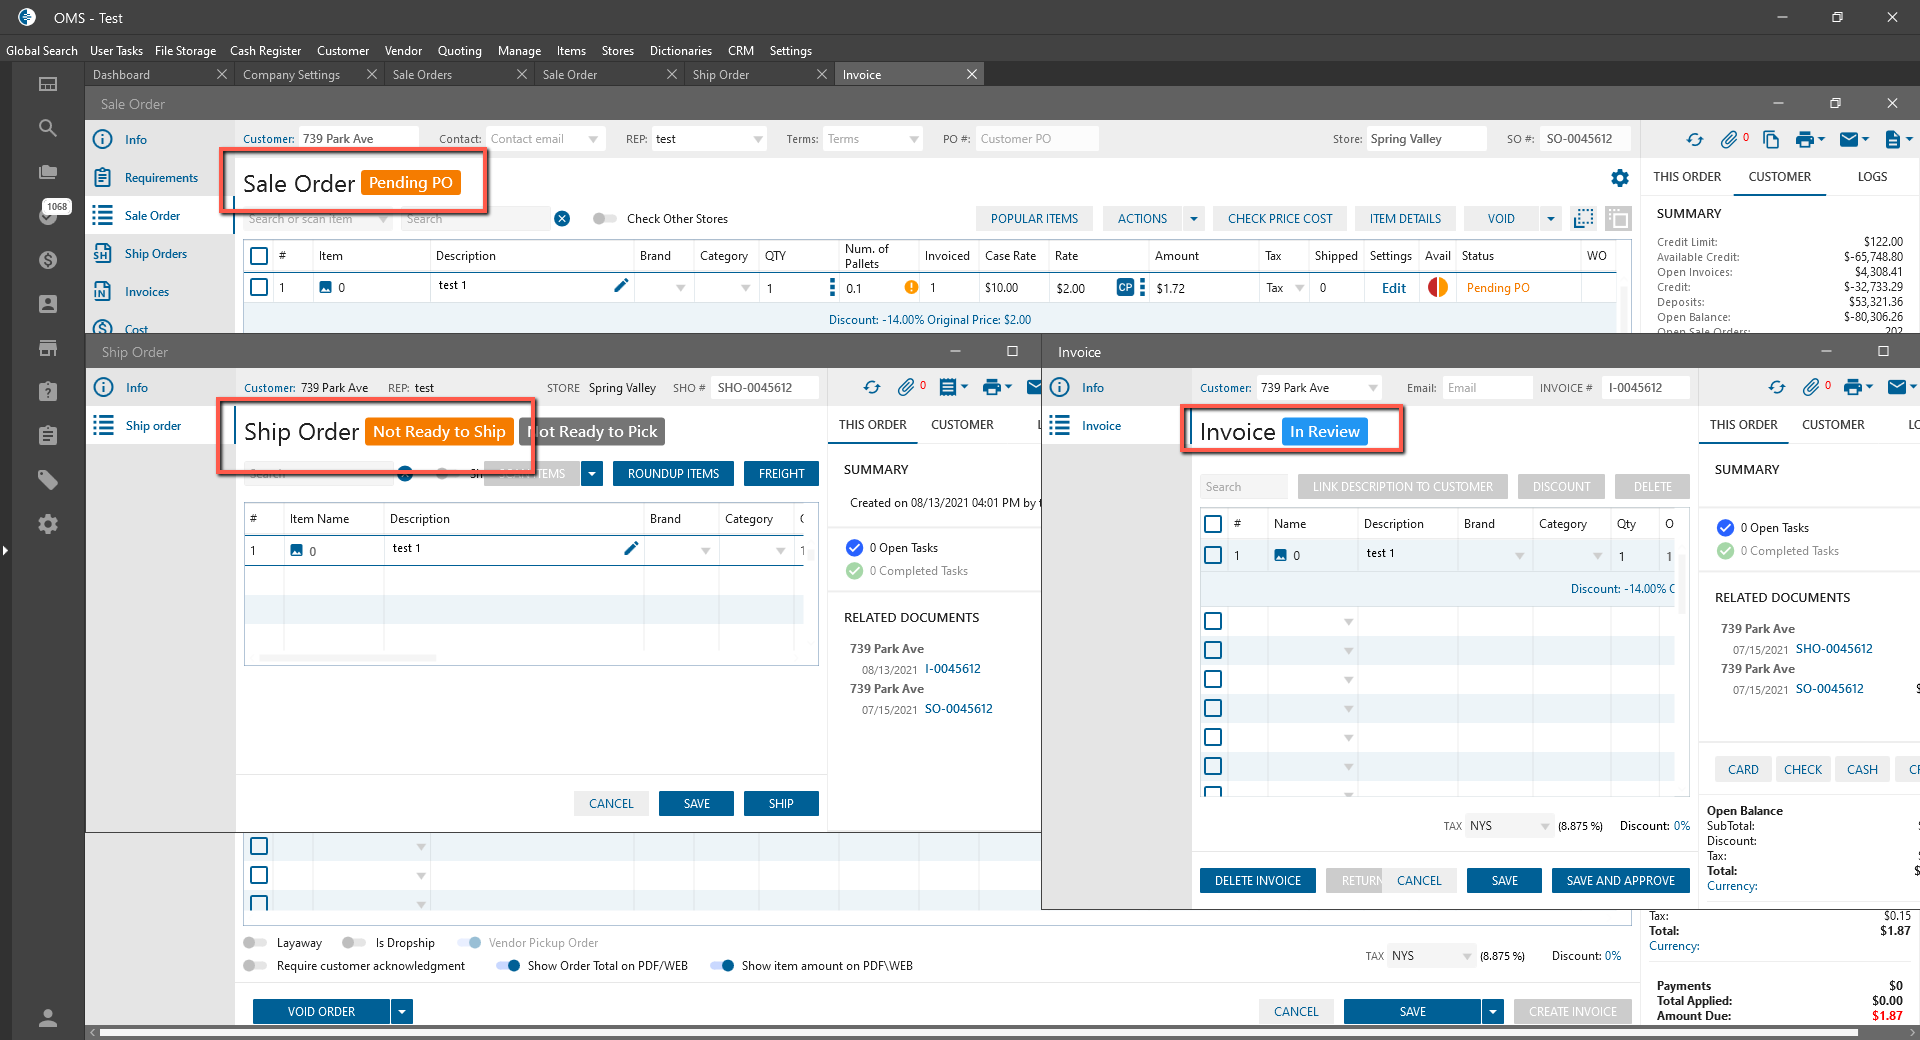This screenshot has width=1920, height=1040.
Task: Click the Avail half-circle indicator icon
Action: [x=1438, y=287]
